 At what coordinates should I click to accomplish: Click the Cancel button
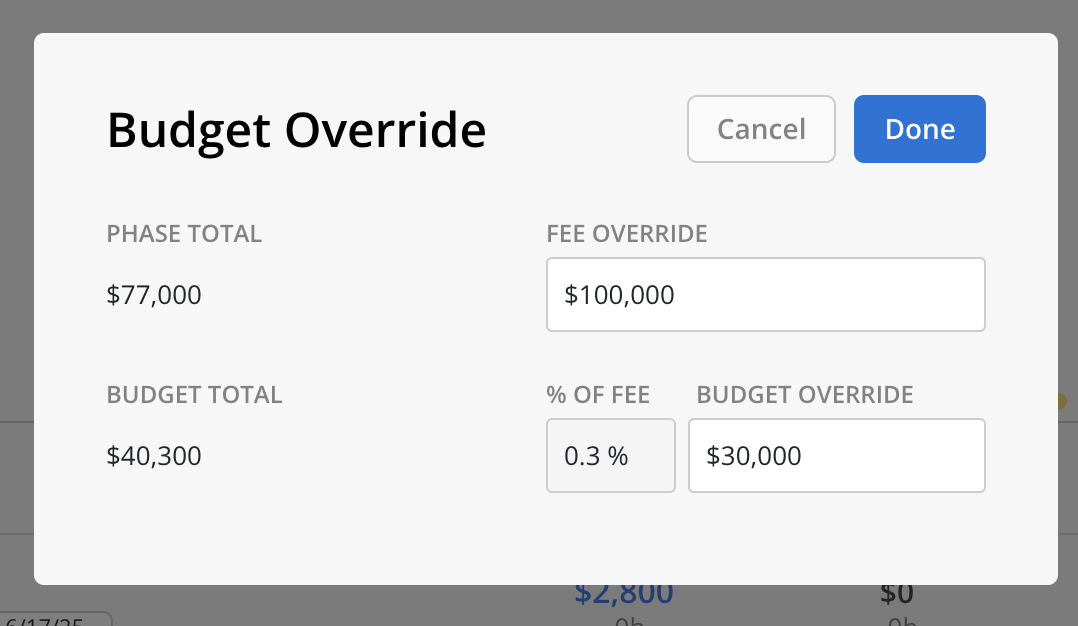761,129
